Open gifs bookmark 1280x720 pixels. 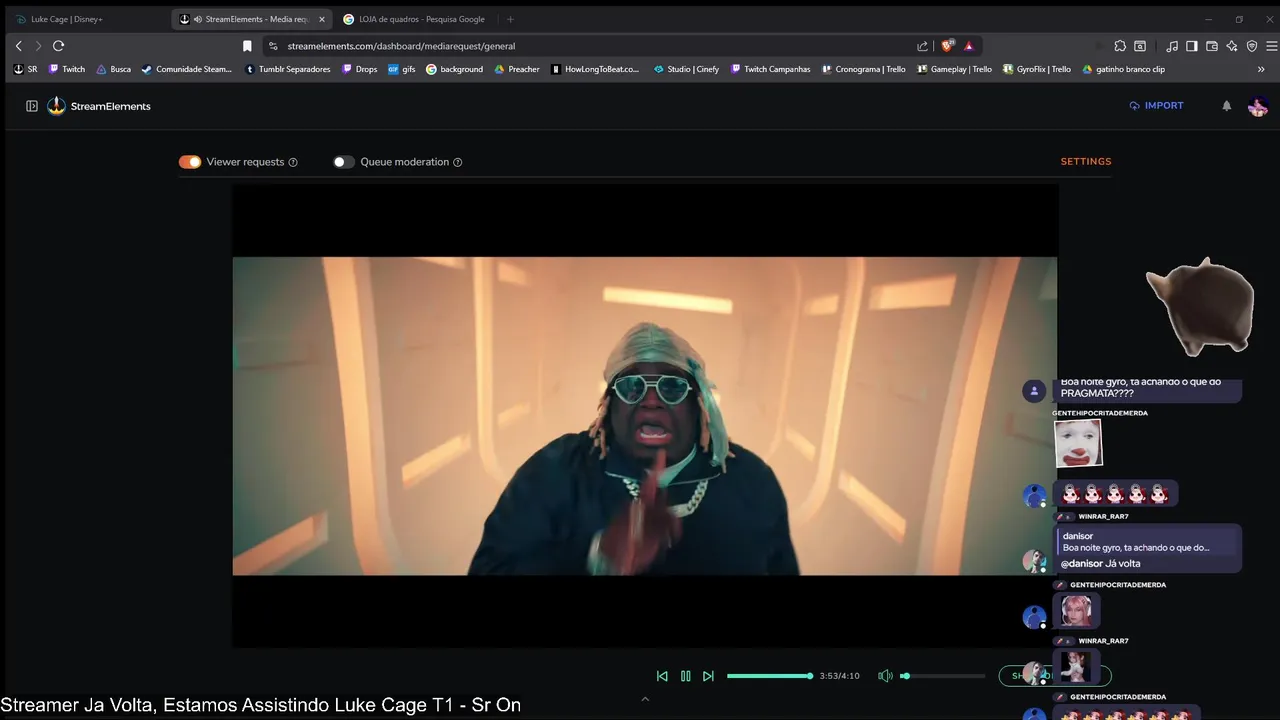401,69
